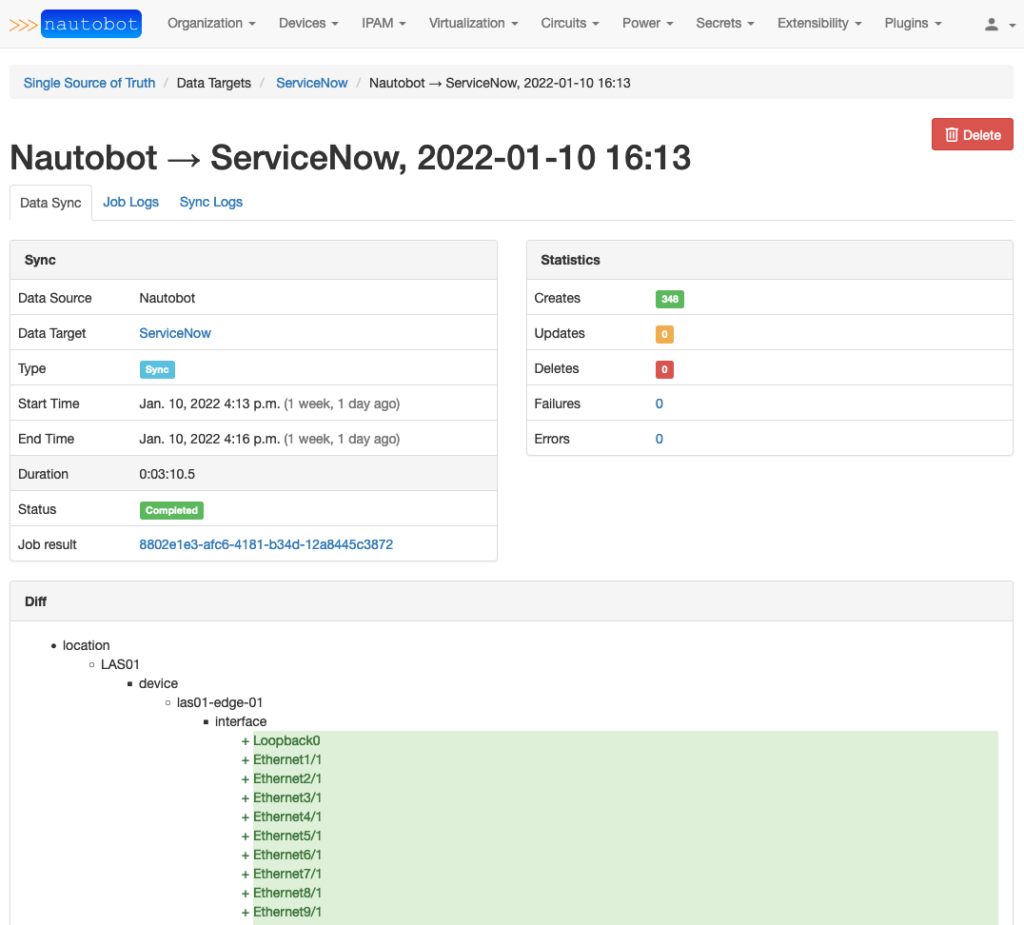Open the Power menu
Screen dimensions: 1024x925
(647, 24)
